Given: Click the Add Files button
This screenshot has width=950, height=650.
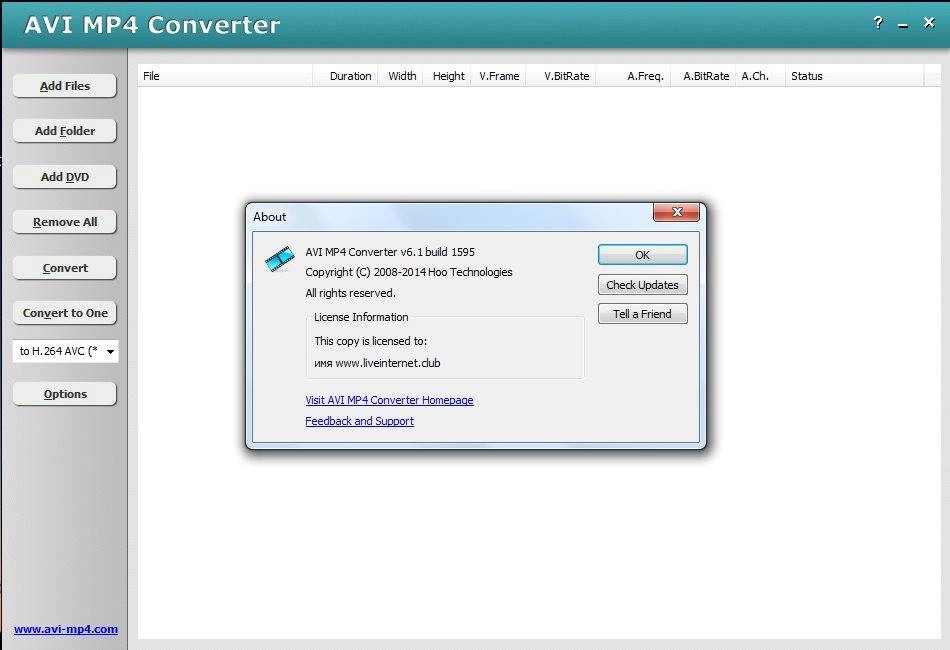Looking at the screenshot, I should 65,86.
